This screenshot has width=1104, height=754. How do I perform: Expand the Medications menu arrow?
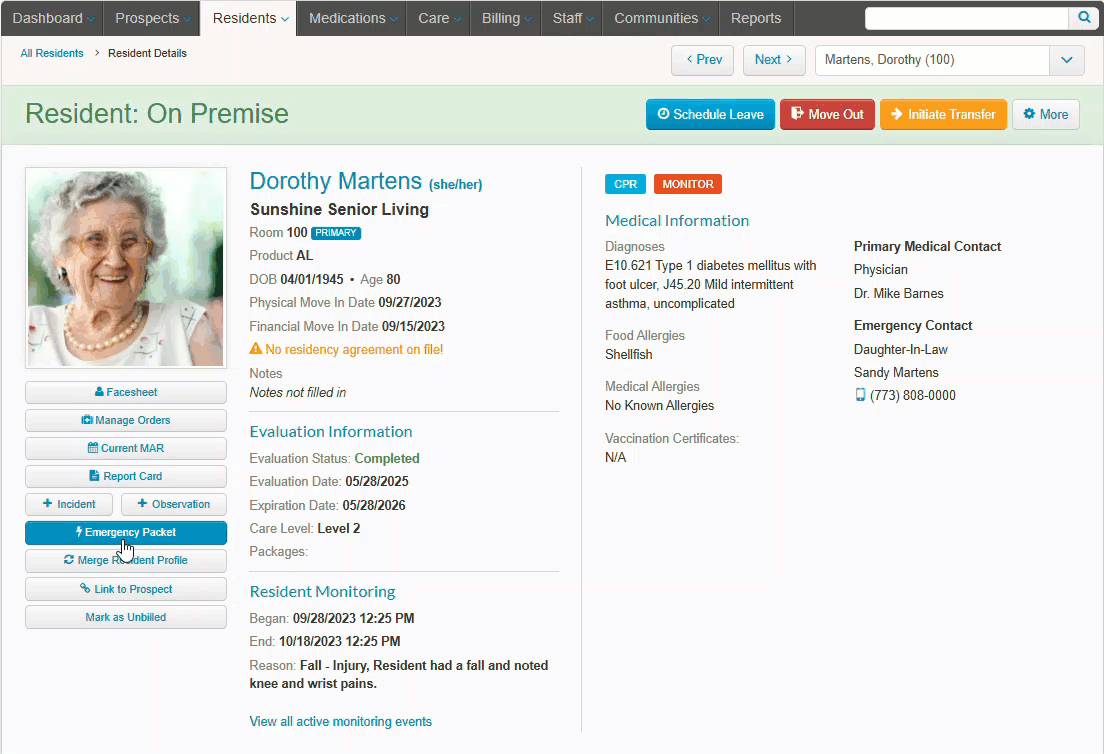pos(394,20)
